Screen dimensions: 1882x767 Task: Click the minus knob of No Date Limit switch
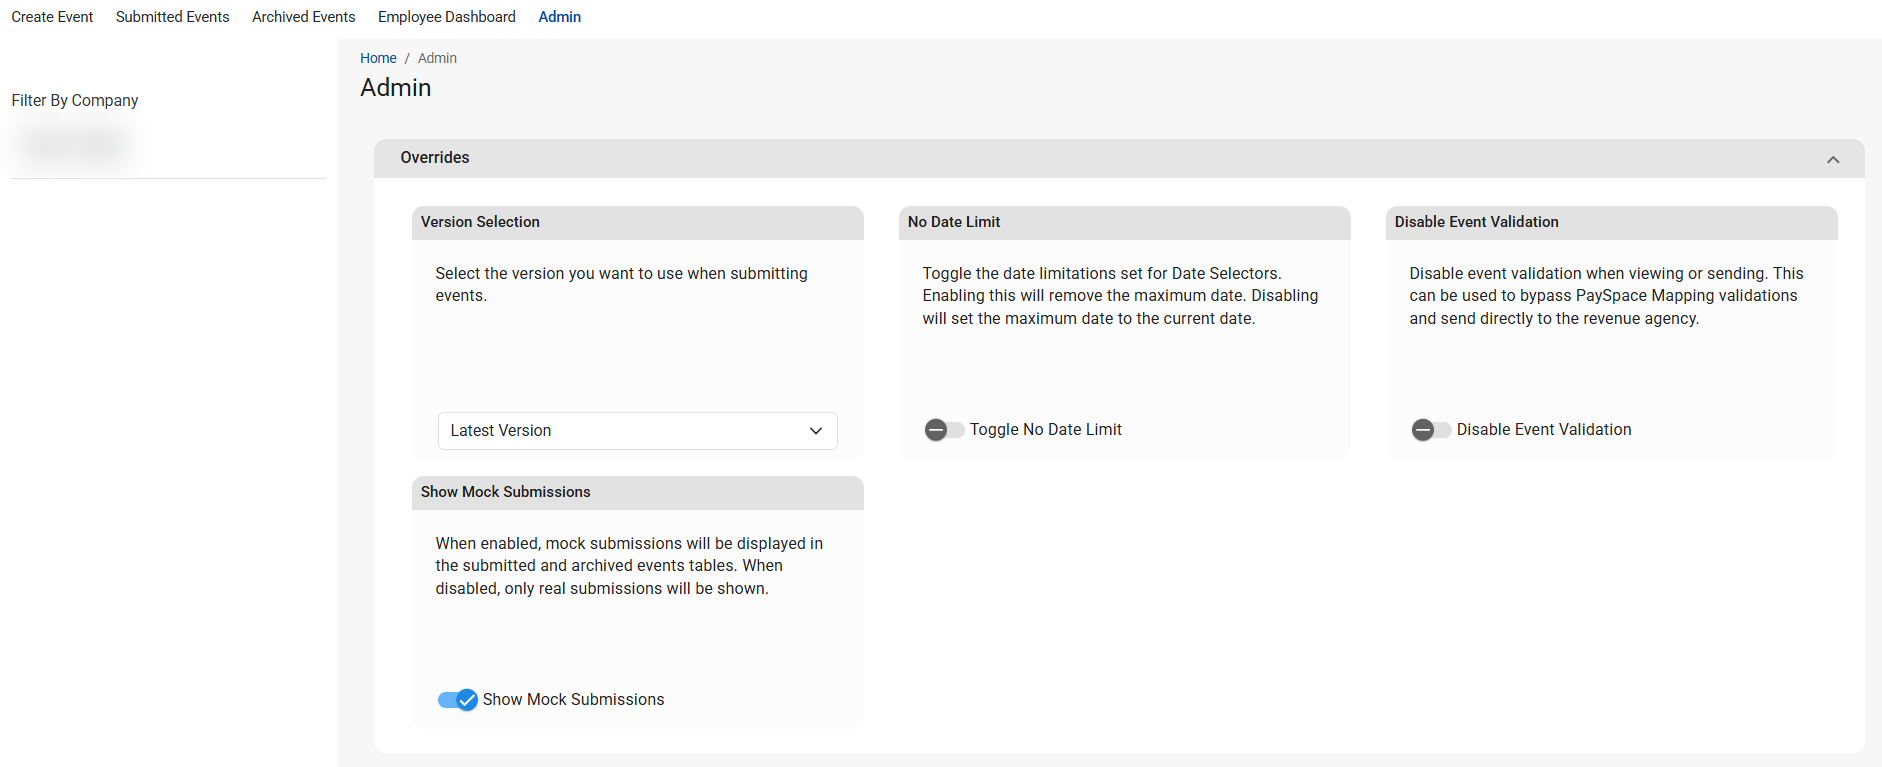pos(936,430)
